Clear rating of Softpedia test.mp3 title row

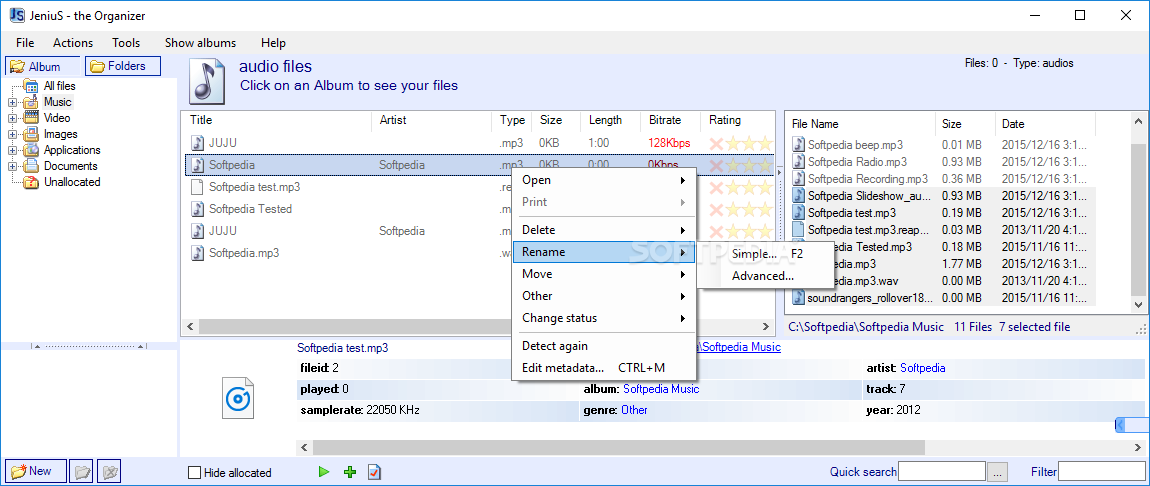click(717, 188)
